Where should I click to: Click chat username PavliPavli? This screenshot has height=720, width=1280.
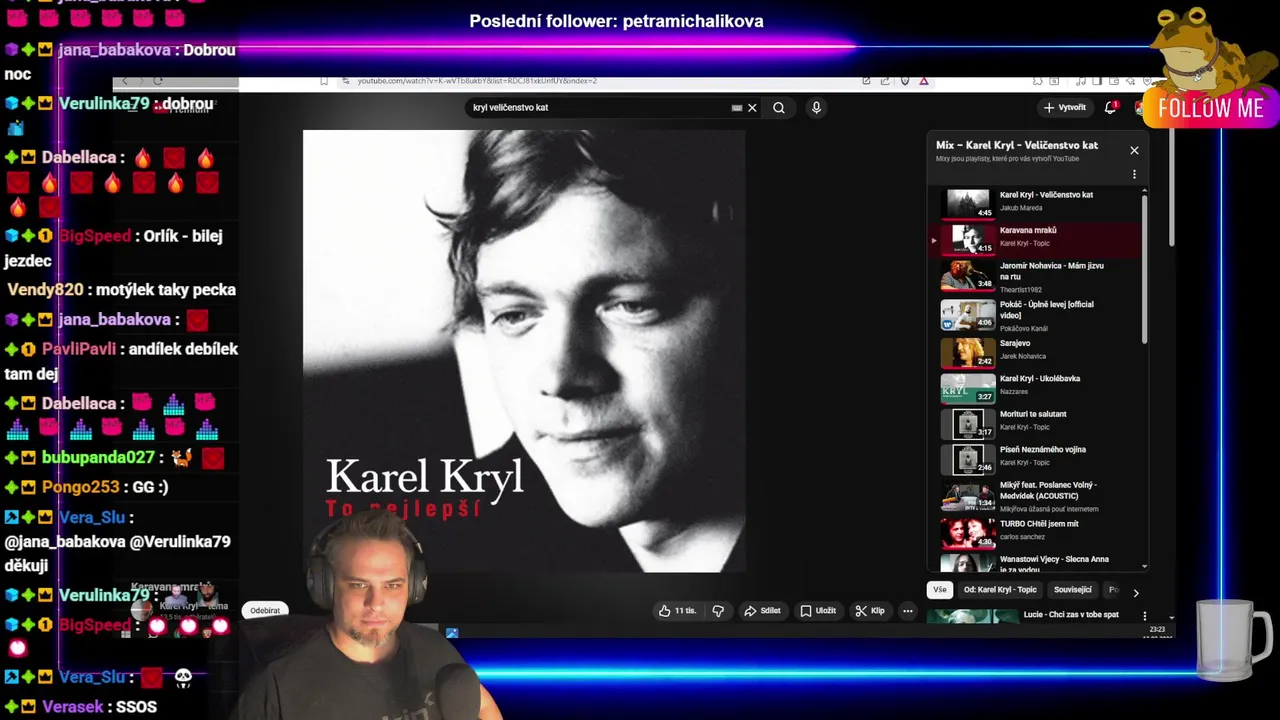(x=79, y=349)
